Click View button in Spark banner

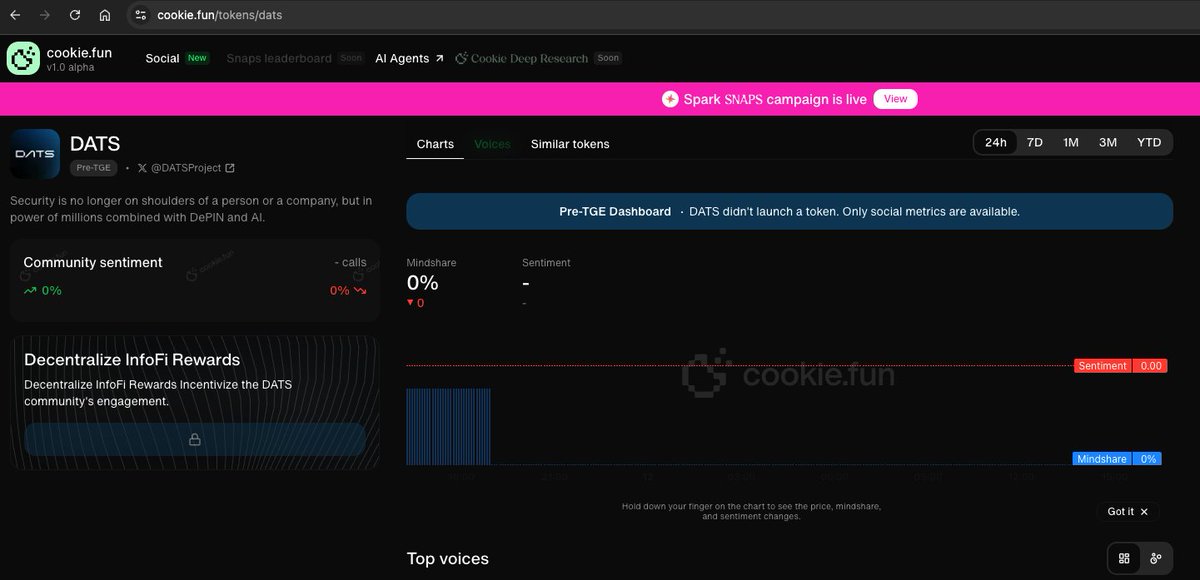click(896, 99)
